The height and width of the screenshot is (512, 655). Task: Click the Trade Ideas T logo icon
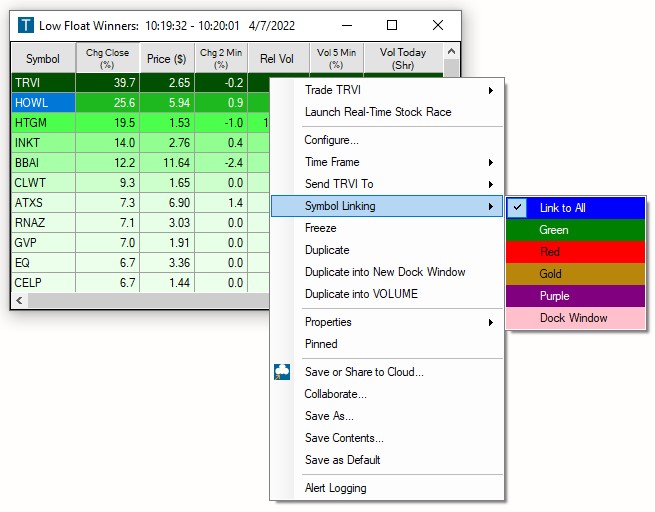[x=25, y=25]
